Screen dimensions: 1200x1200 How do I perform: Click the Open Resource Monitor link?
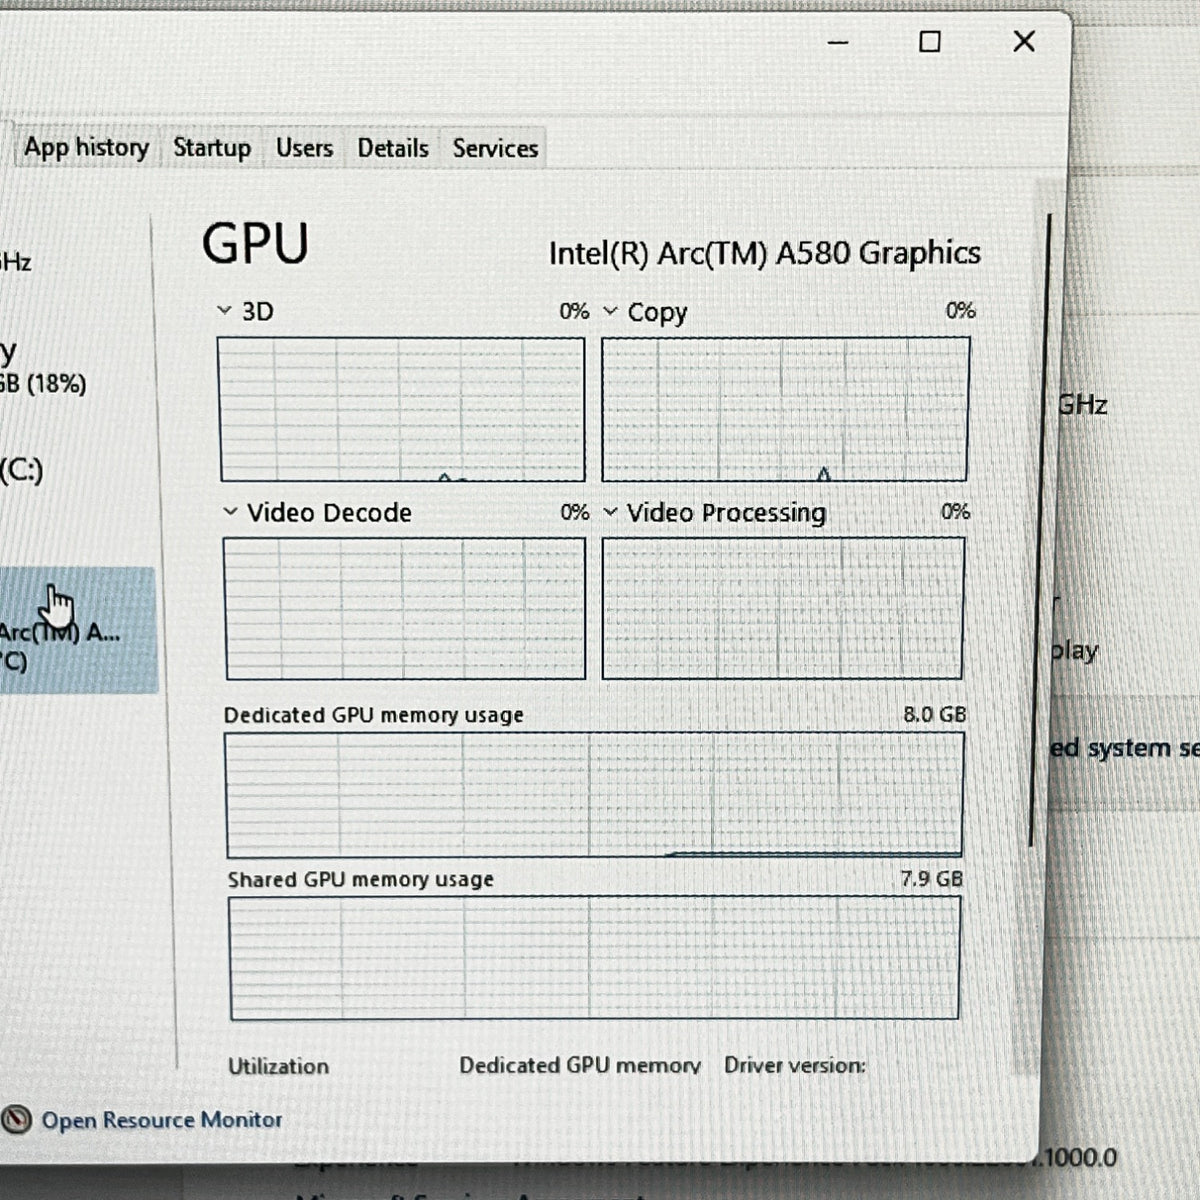162,1120
